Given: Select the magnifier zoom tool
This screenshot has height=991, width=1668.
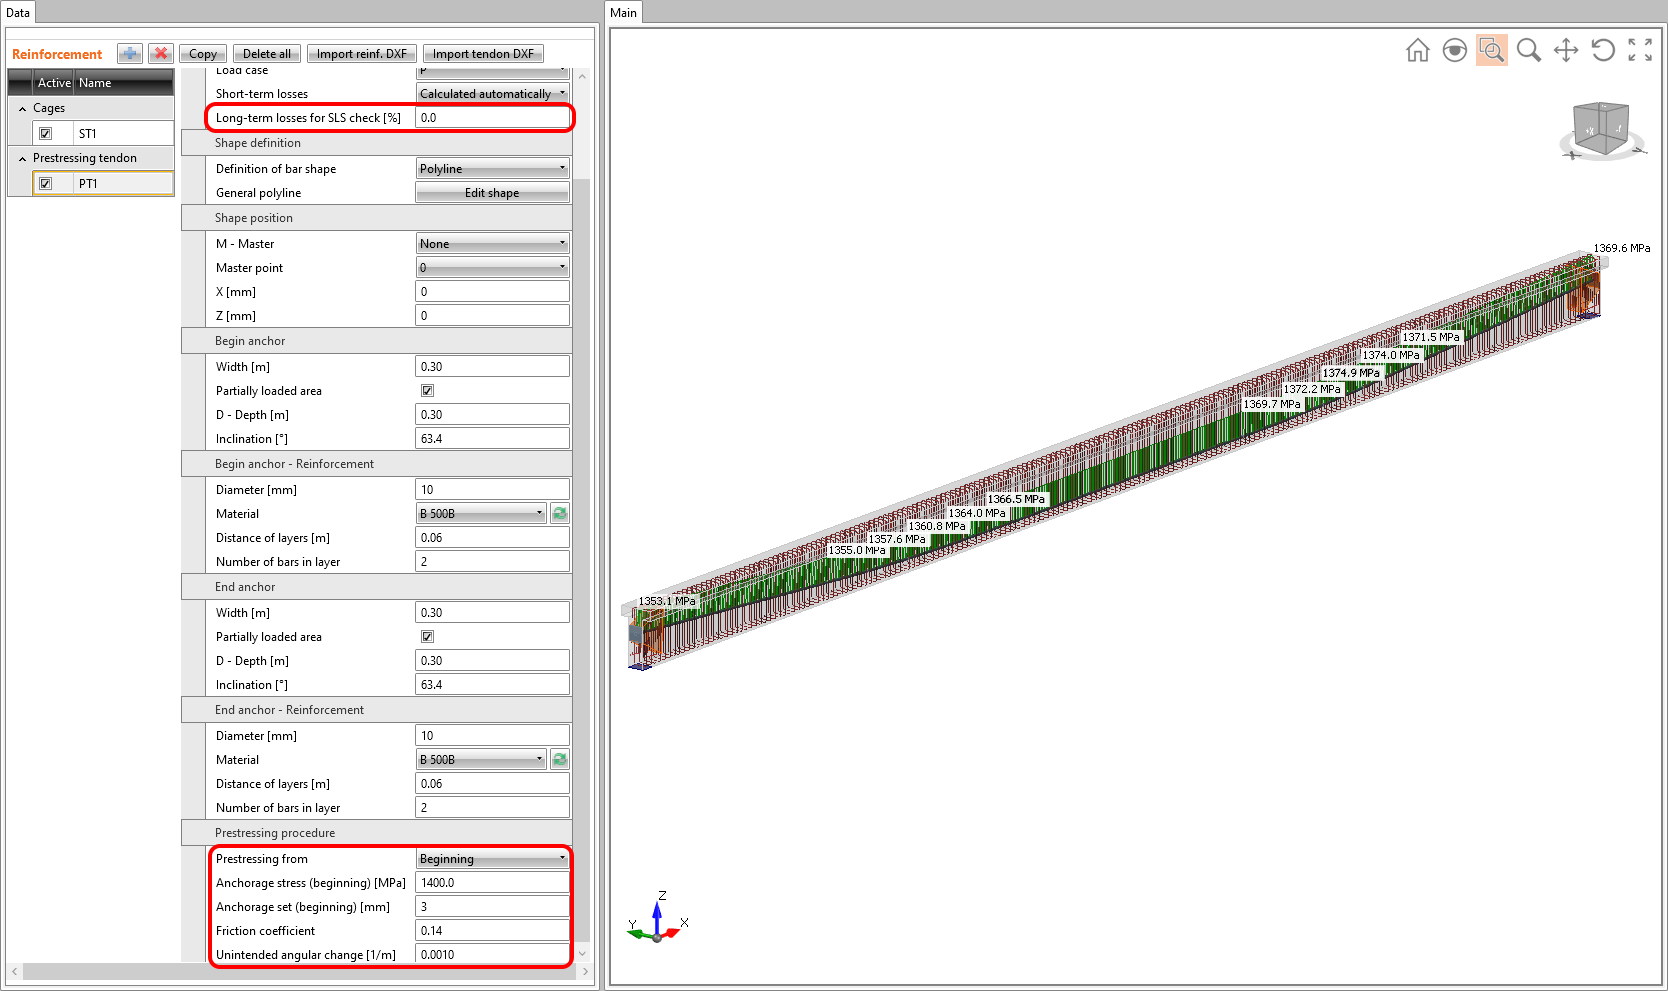Looking at the screenshot, I should 1528,50.
